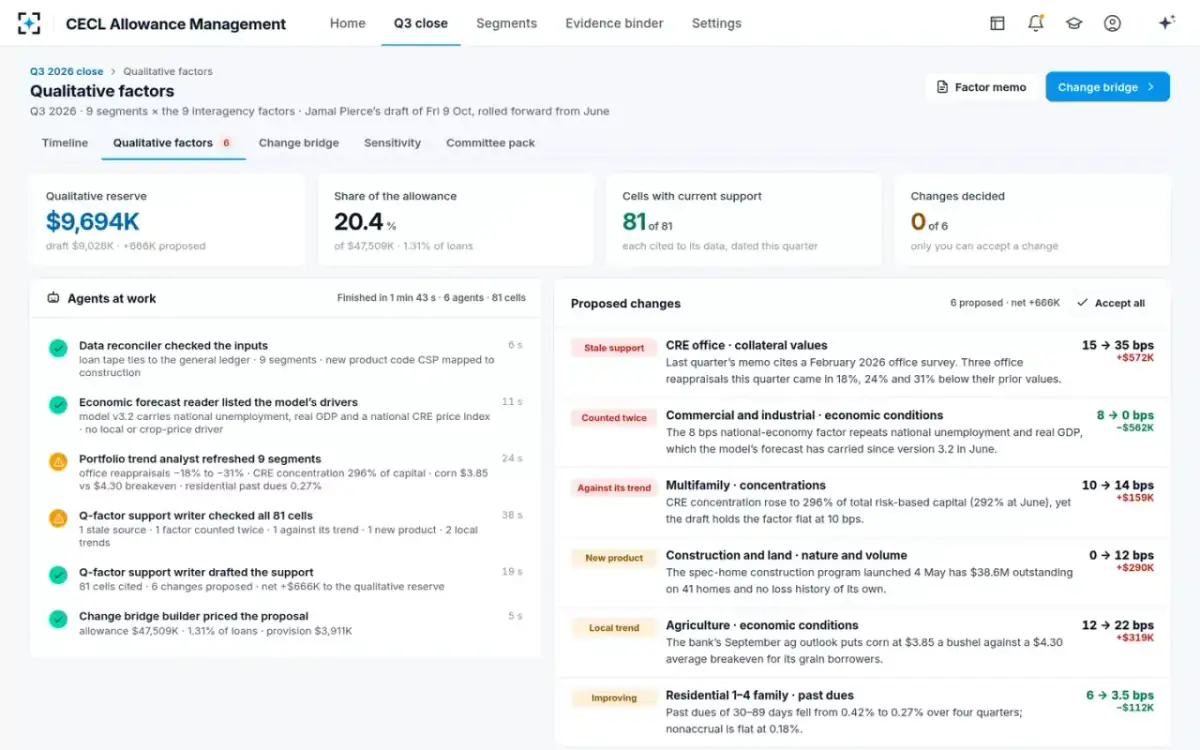
Task: Switch to the Timeline tab
Action: click(x=65, y=143)
